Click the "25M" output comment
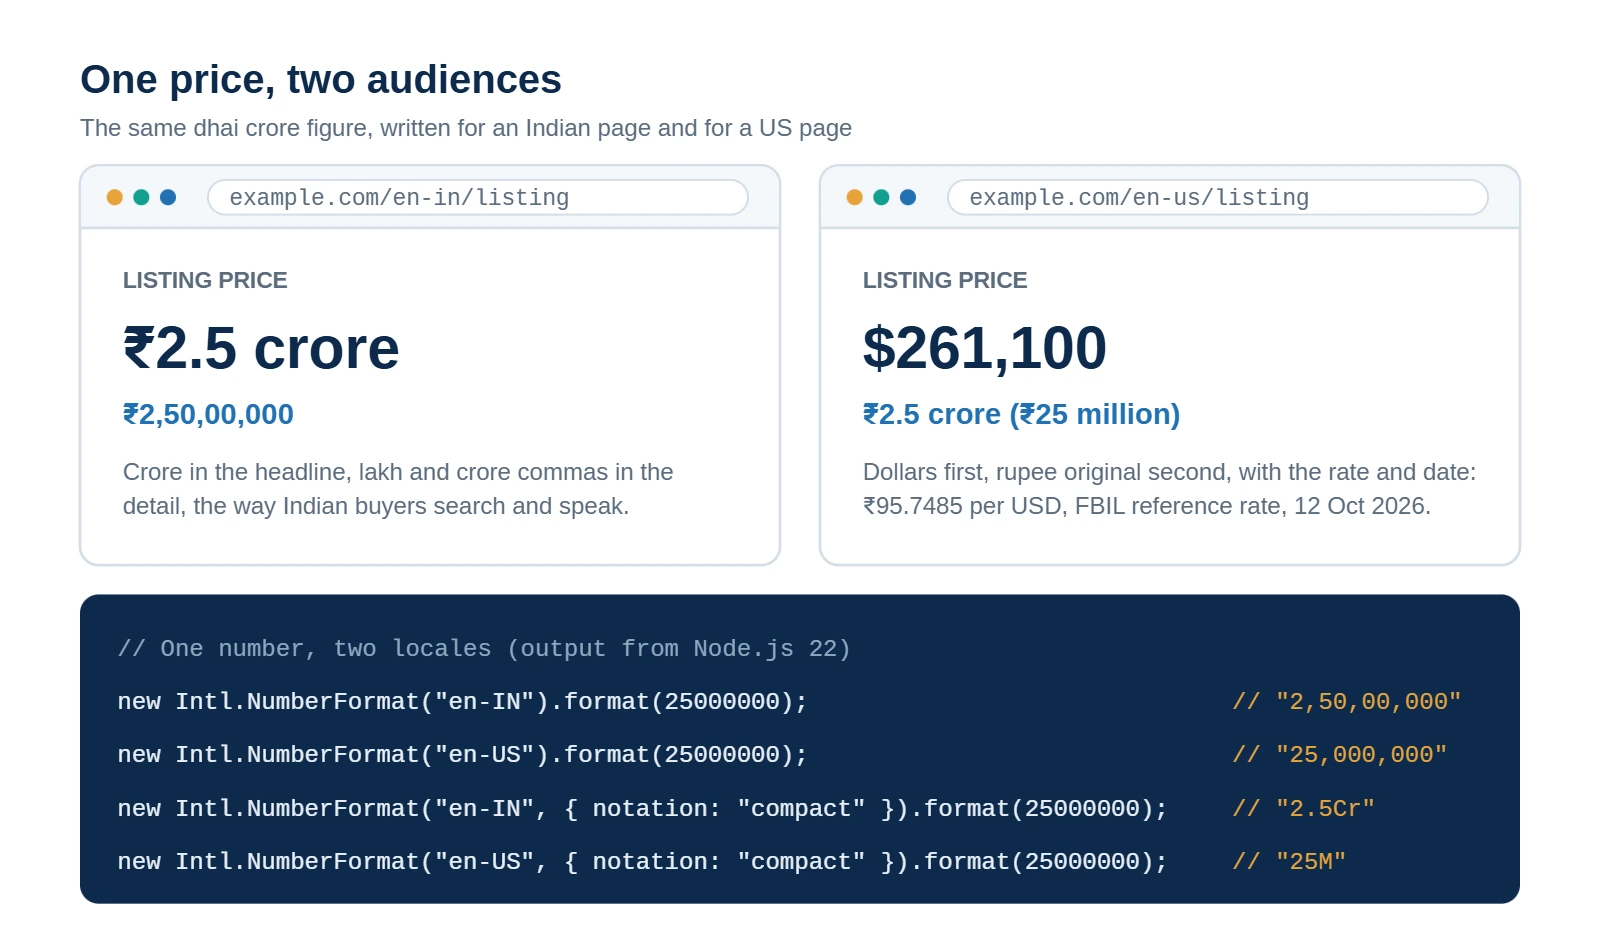This screenshot has height=925, width=1600. point(1290,861)
